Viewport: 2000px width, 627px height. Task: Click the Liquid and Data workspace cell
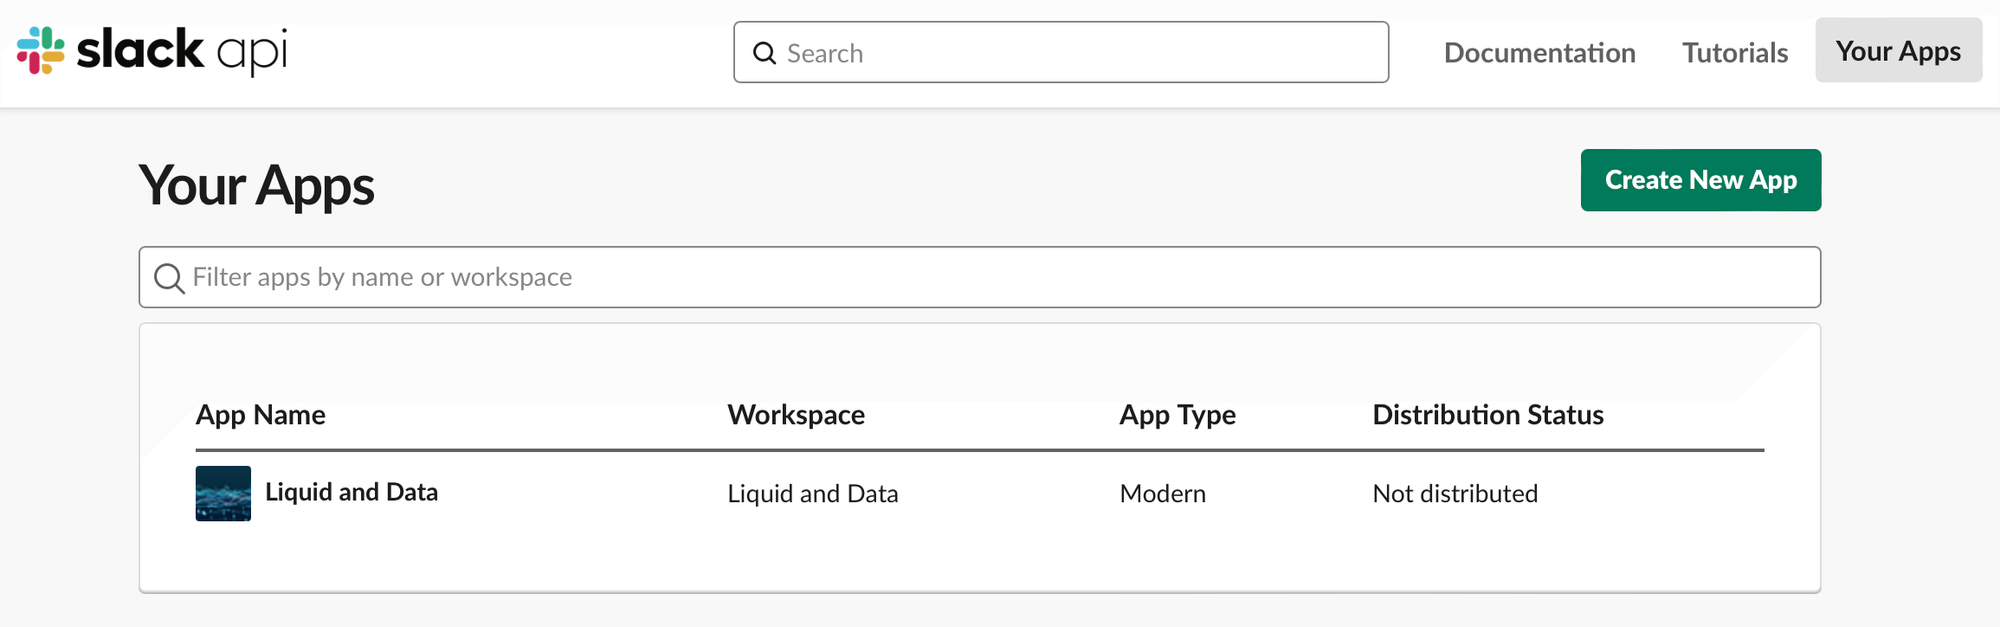(x=812, y=494)
